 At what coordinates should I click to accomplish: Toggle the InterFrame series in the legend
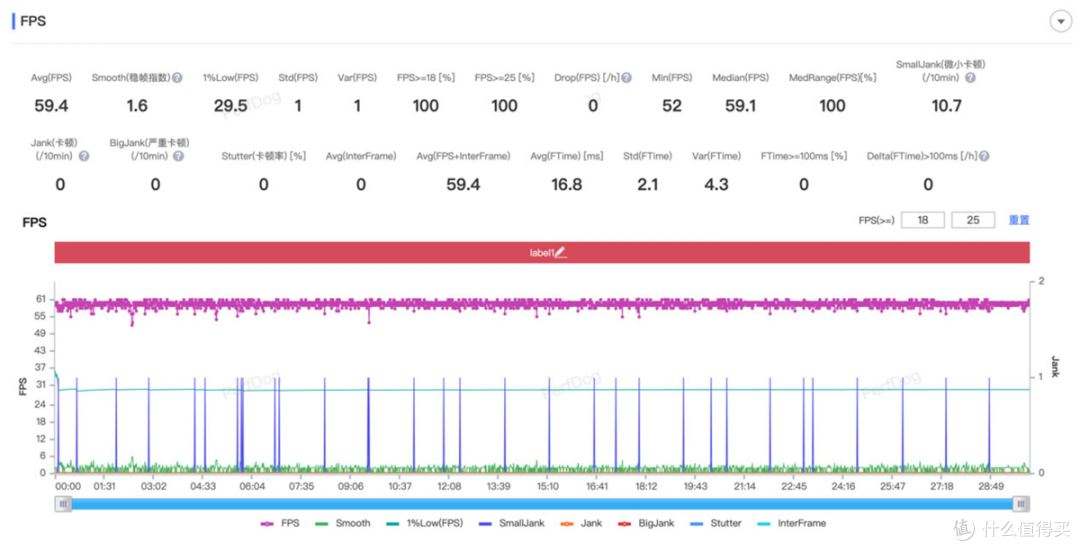tap(791, 523)
